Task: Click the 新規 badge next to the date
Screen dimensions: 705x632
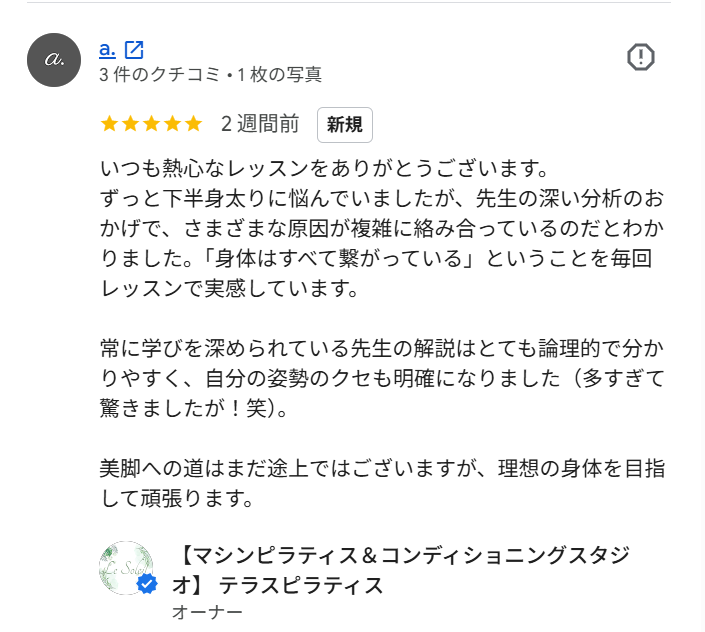Action: click(345, 125)
